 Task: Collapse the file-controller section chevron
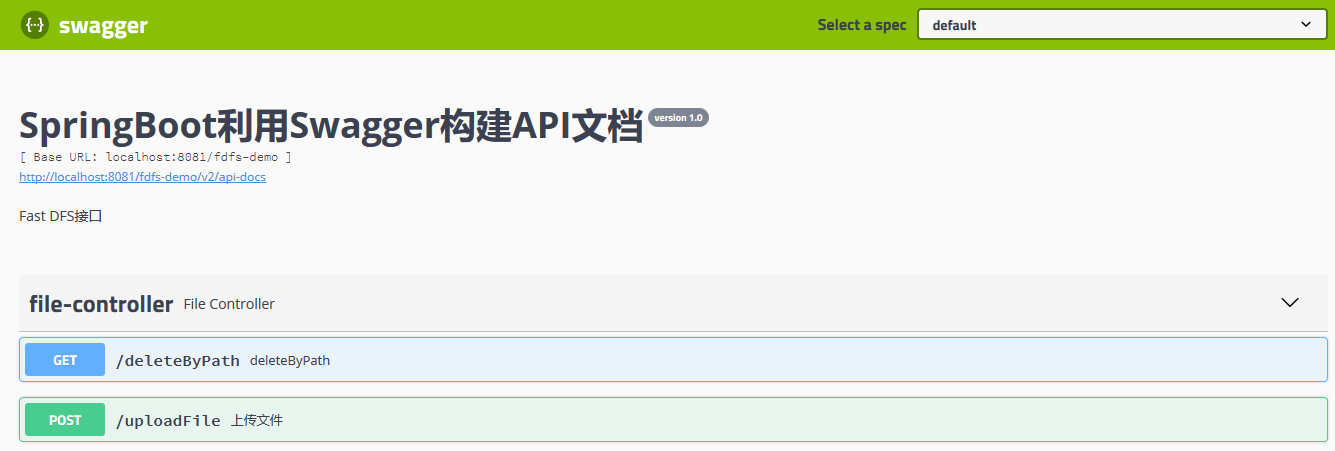tap(1290, 303)
